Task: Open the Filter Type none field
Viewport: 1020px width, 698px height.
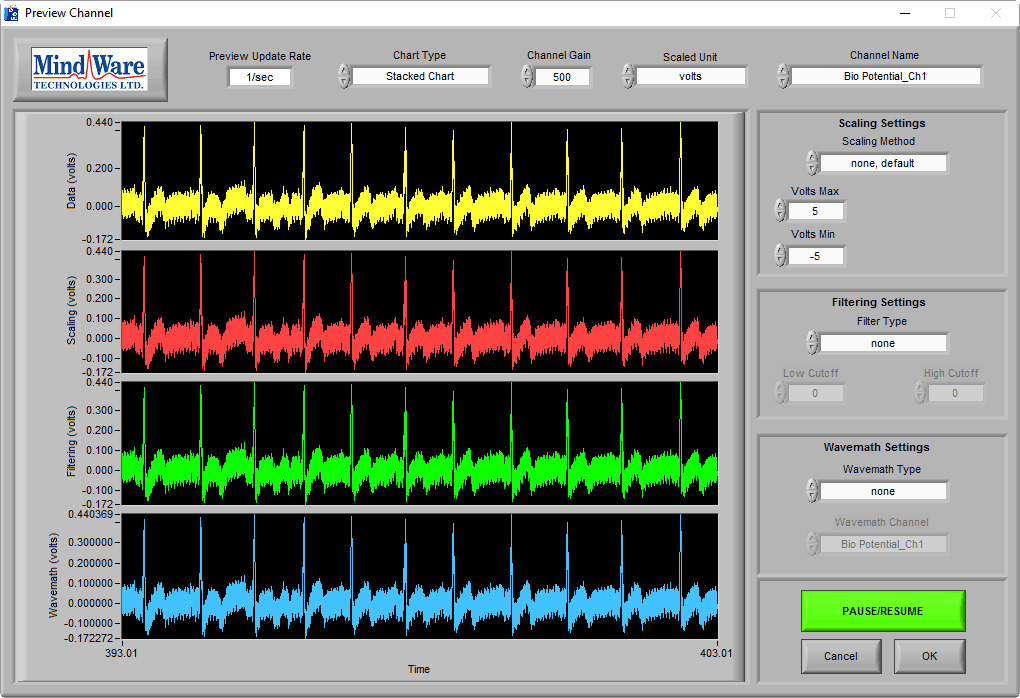Action: [x=883, y=343]
